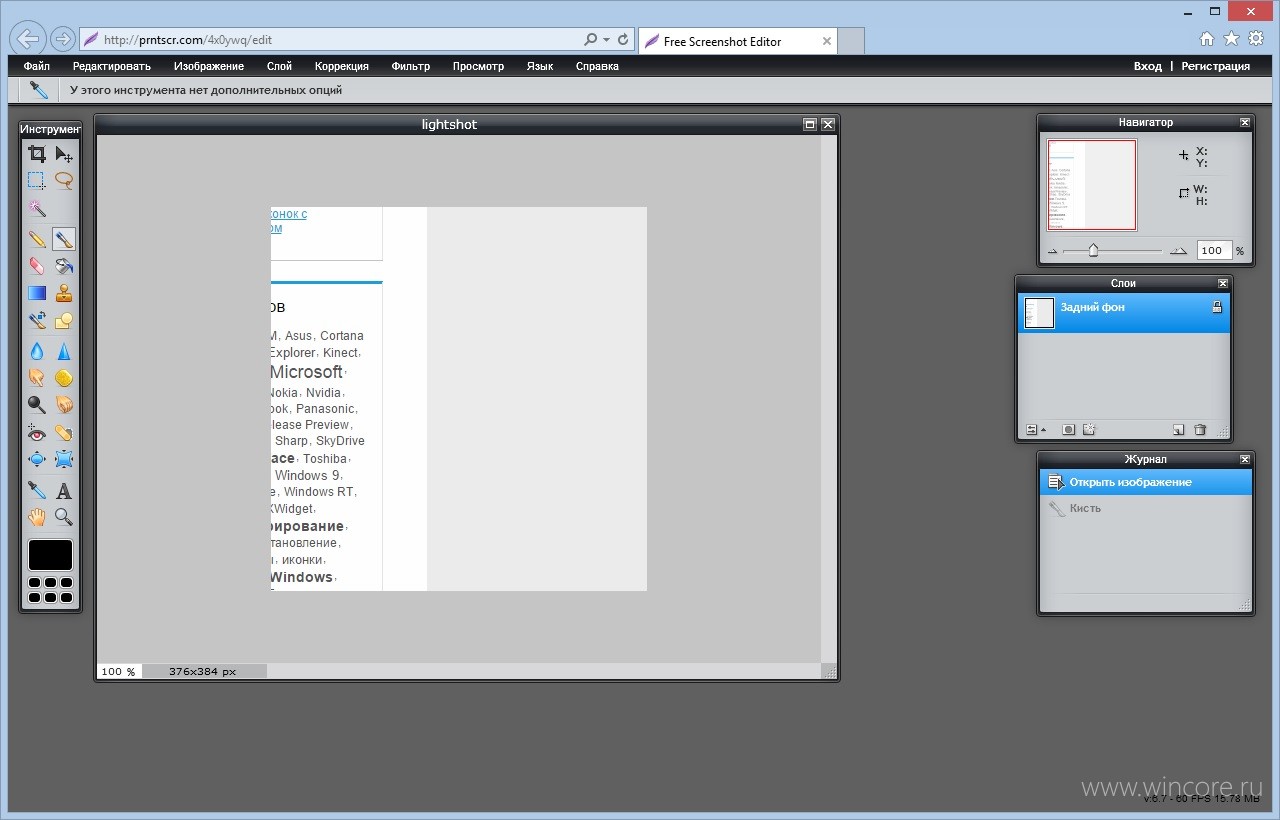Open the Слой menu
Viewport: 1280px width, 820px height.
click(280, 66)
